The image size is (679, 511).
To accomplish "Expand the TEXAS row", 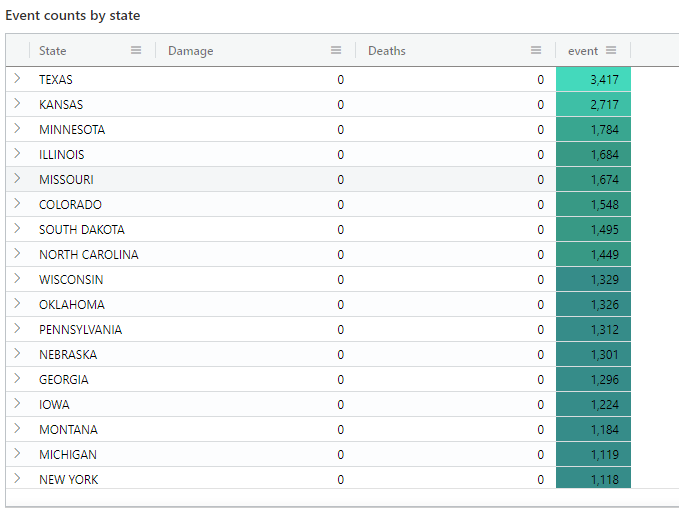I will [x=17, y=79].
